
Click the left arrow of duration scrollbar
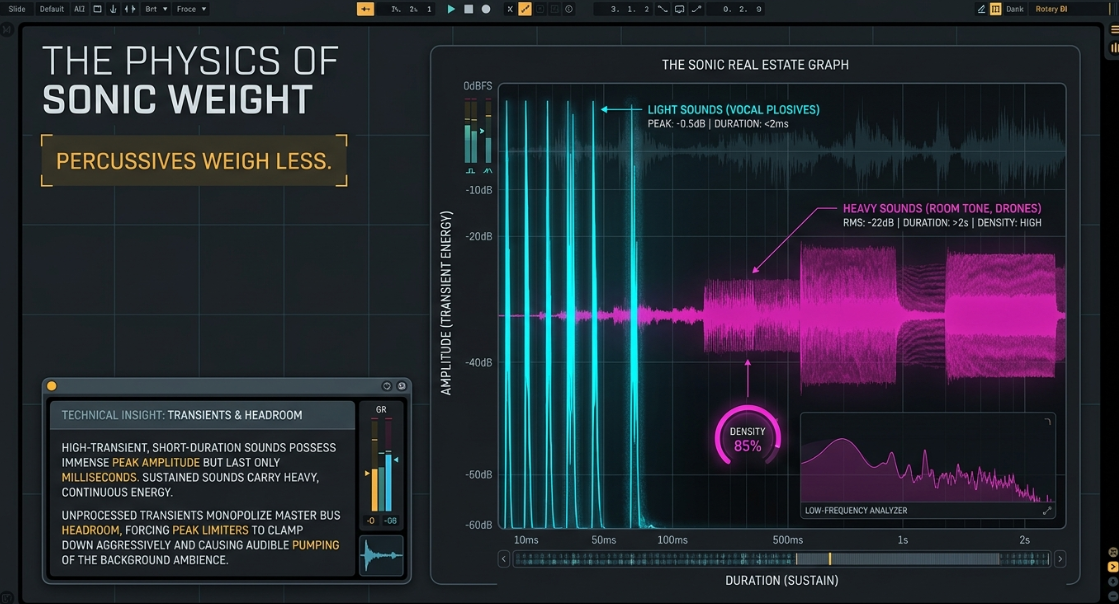pos(504,559)
